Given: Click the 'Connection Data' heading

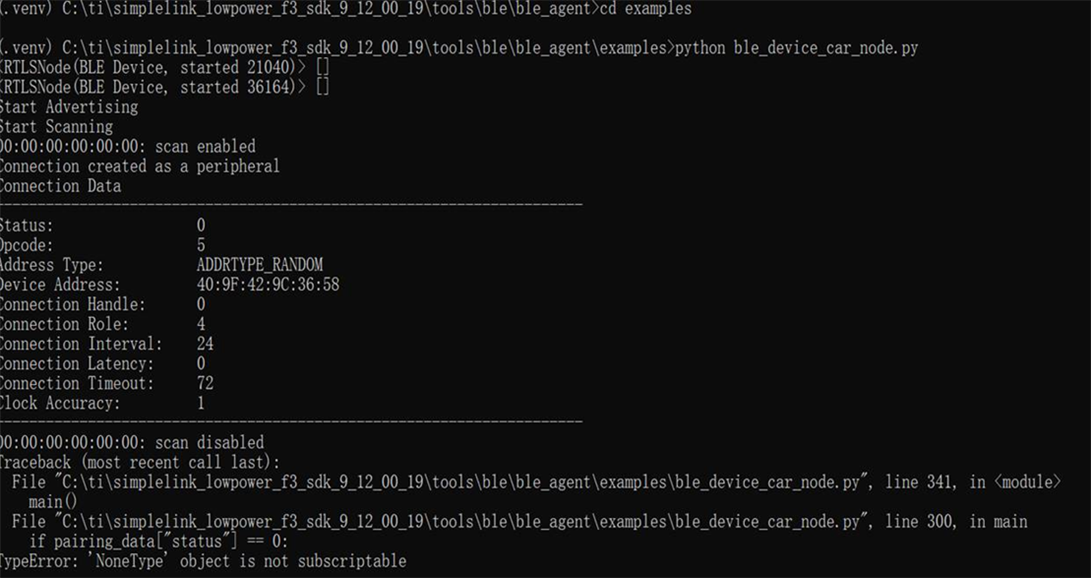Looking at the screenshot, I should (61, 186).
